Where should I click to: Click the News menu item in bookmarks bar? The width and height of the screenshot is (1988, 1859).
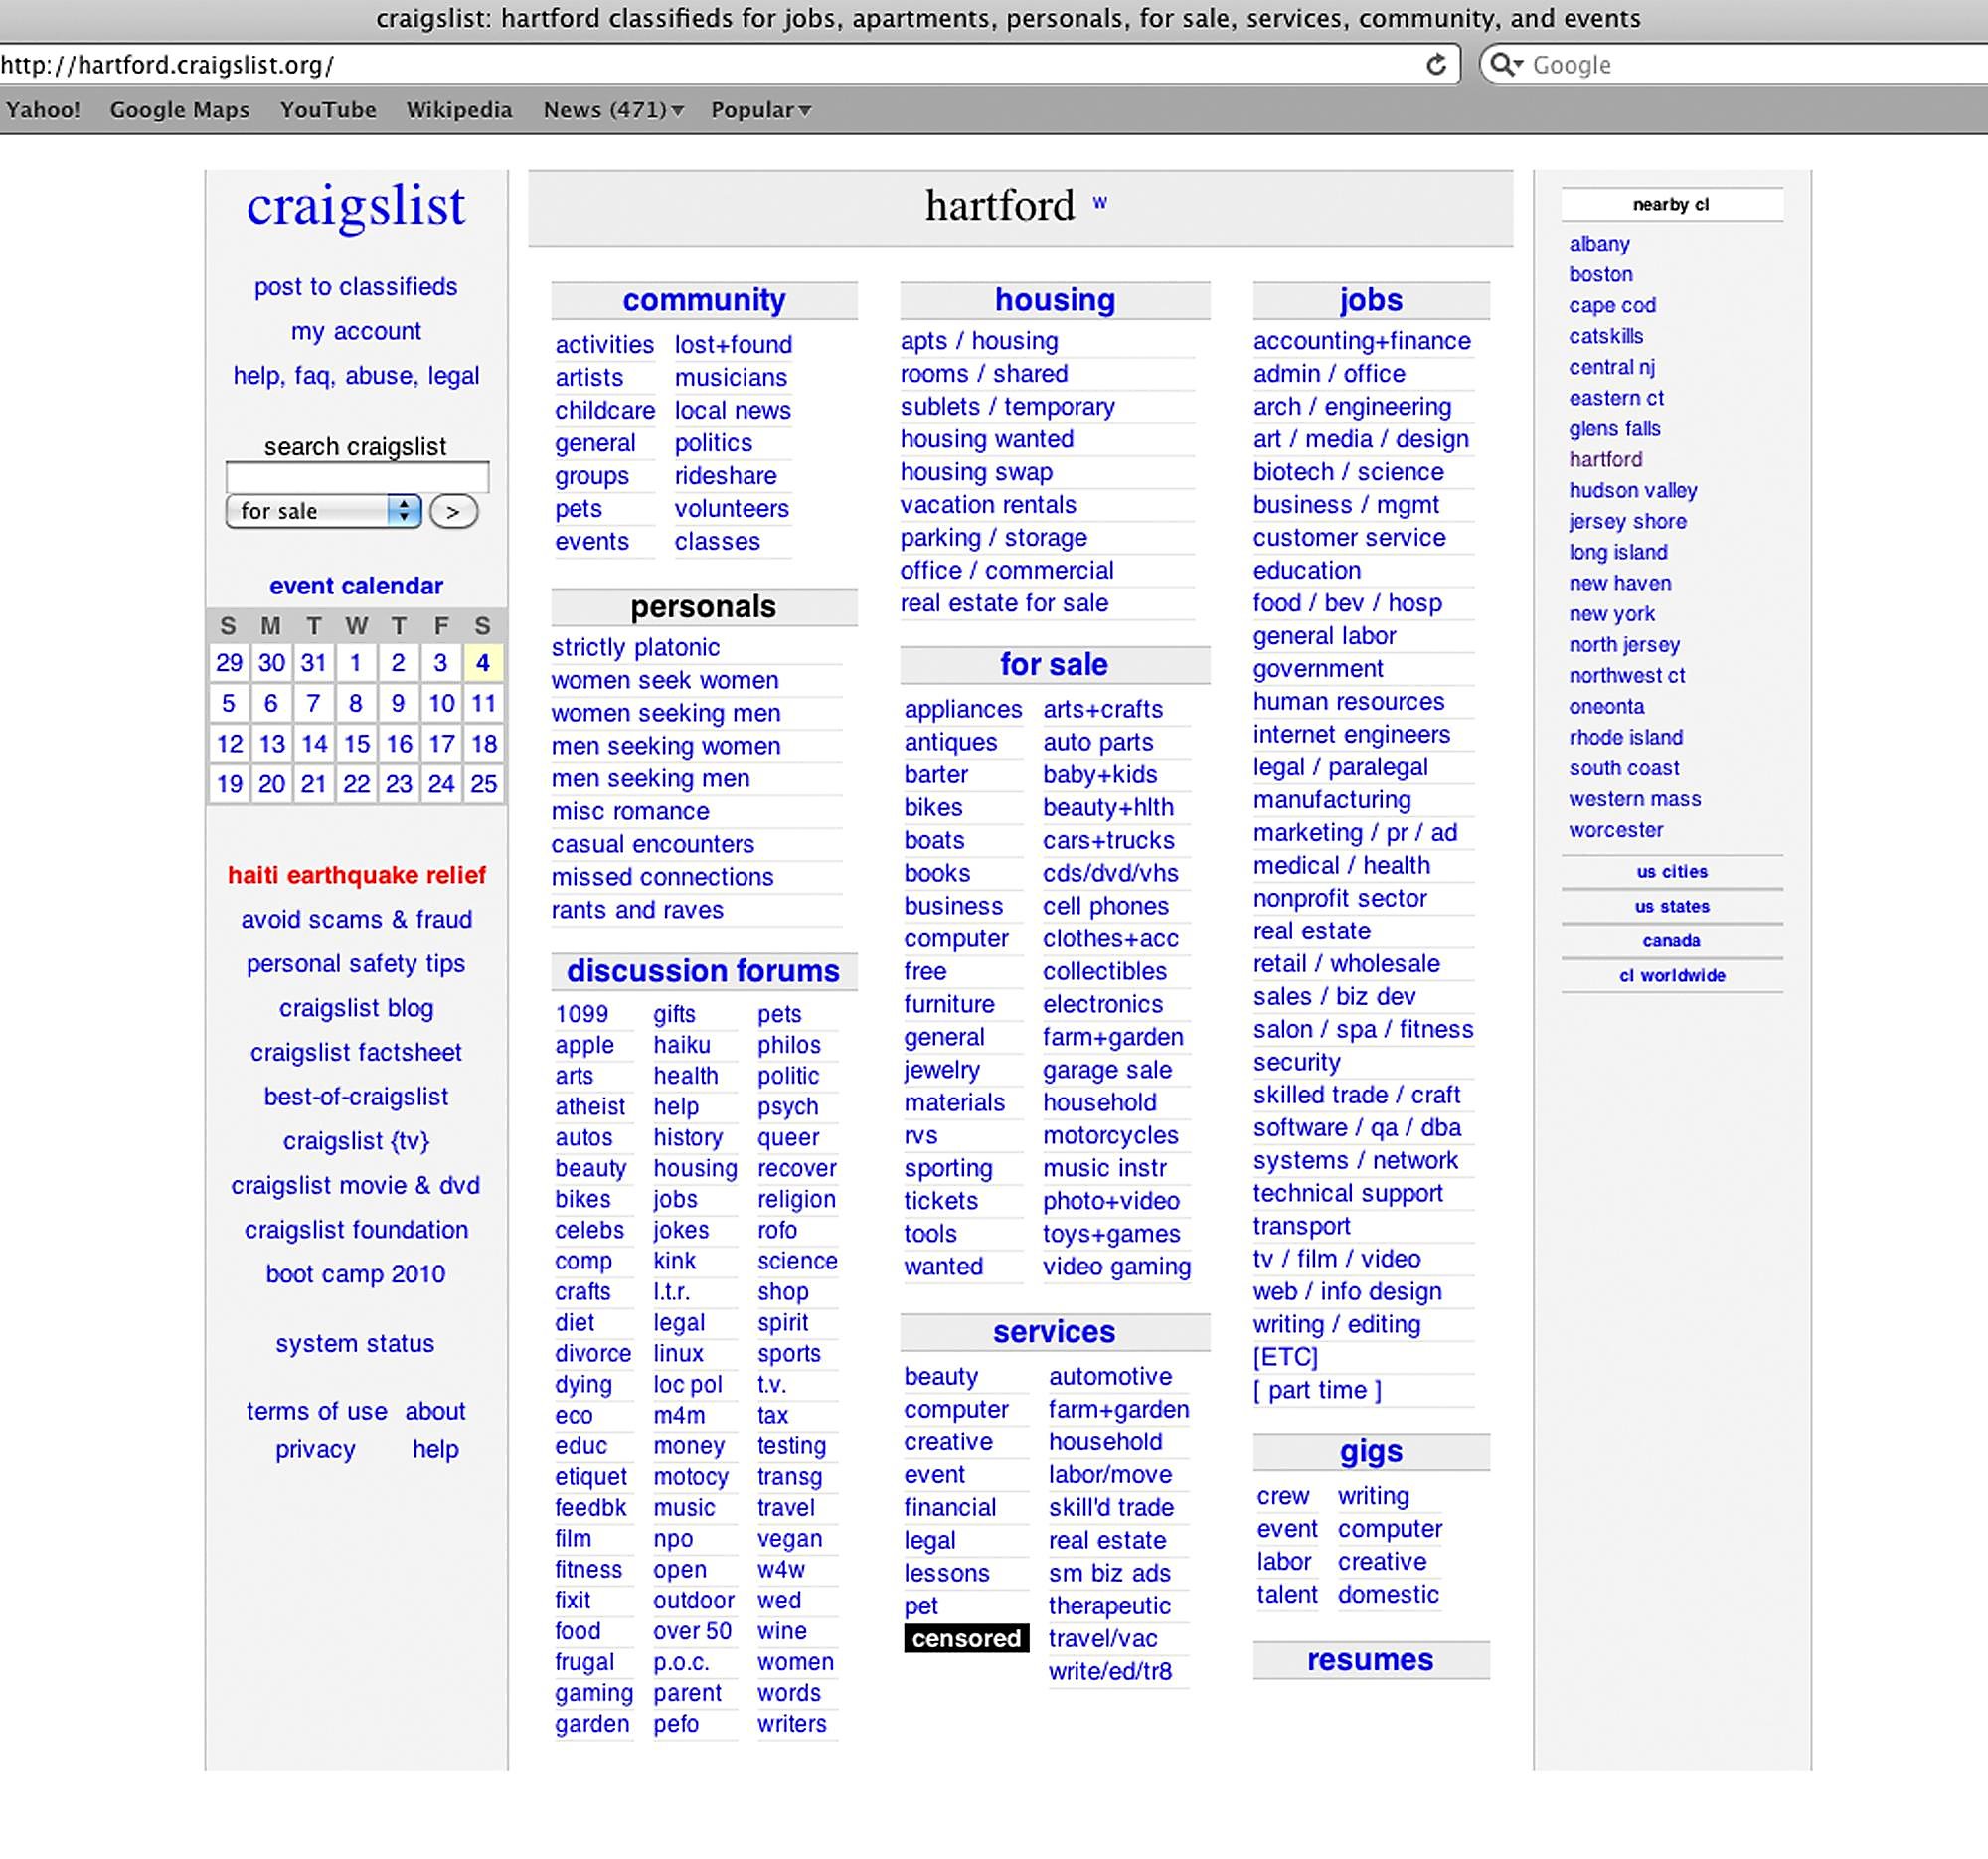tap(611, 110)
